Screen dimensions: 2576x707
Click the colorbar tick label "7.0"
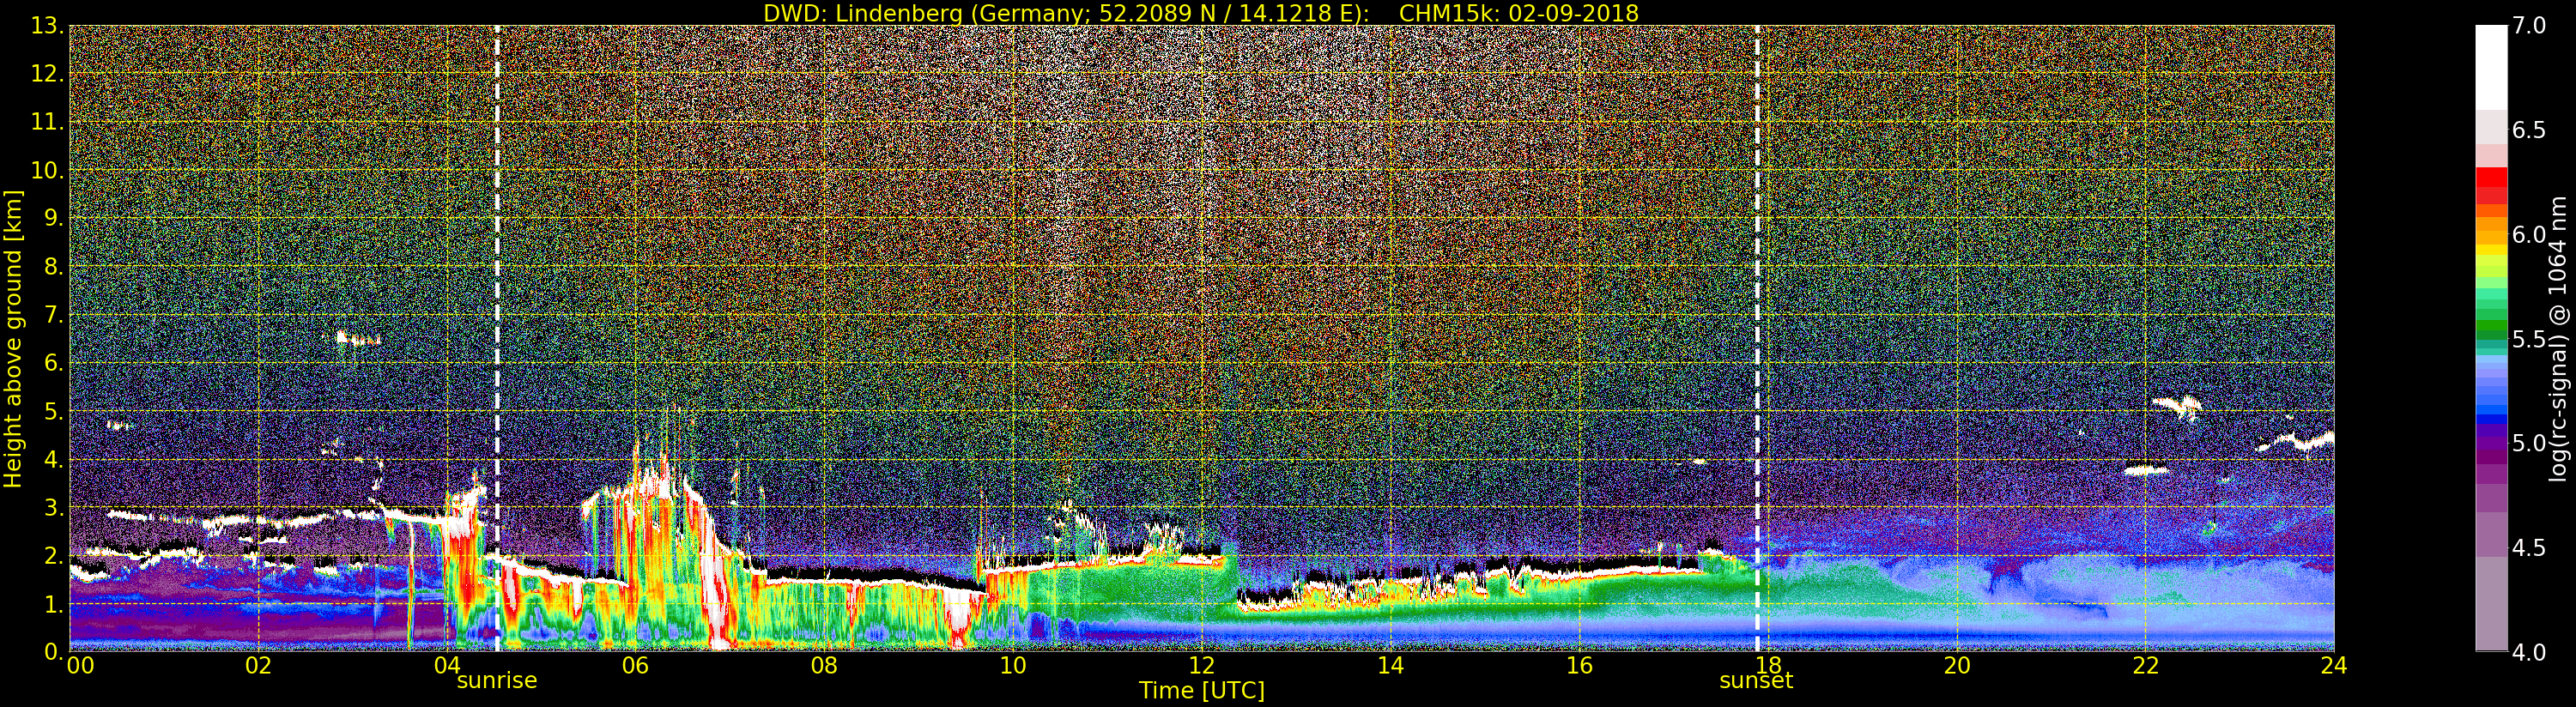click(x=2529, y=26)
